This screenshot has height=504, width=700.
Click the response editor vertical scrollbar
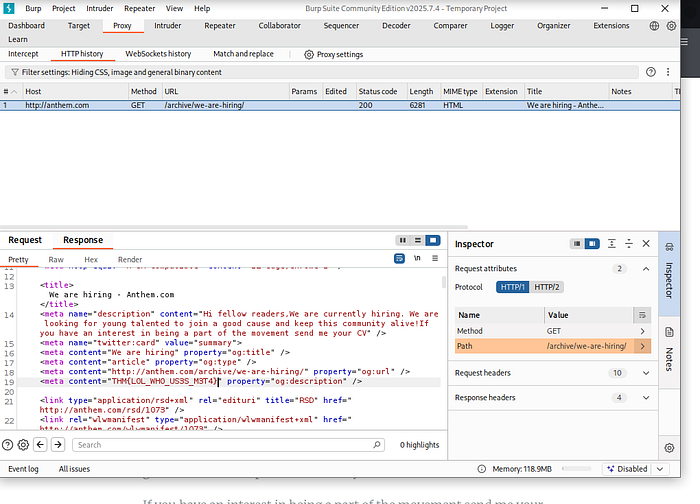coord(443,282)
